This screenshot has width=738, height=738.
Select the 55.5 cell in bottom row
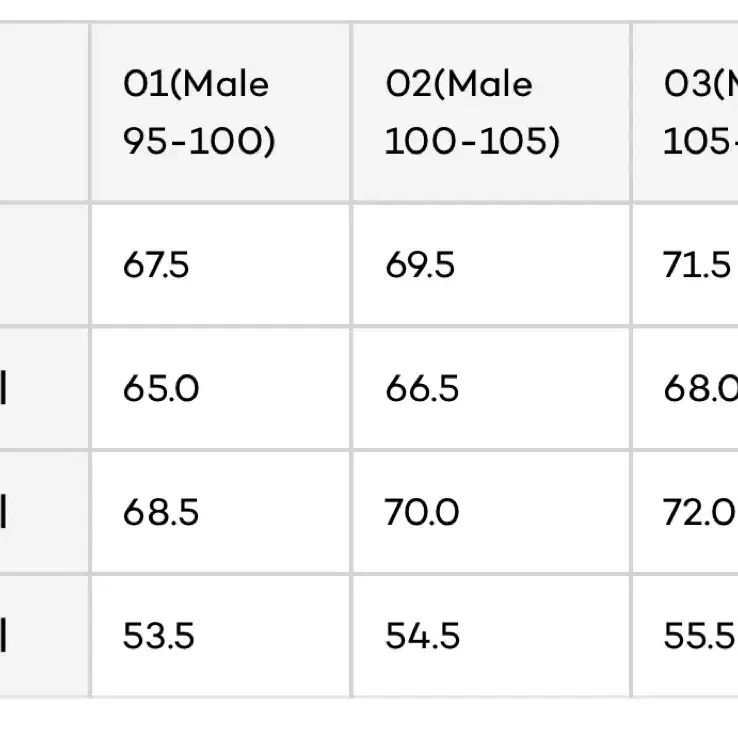pos(685,636)
